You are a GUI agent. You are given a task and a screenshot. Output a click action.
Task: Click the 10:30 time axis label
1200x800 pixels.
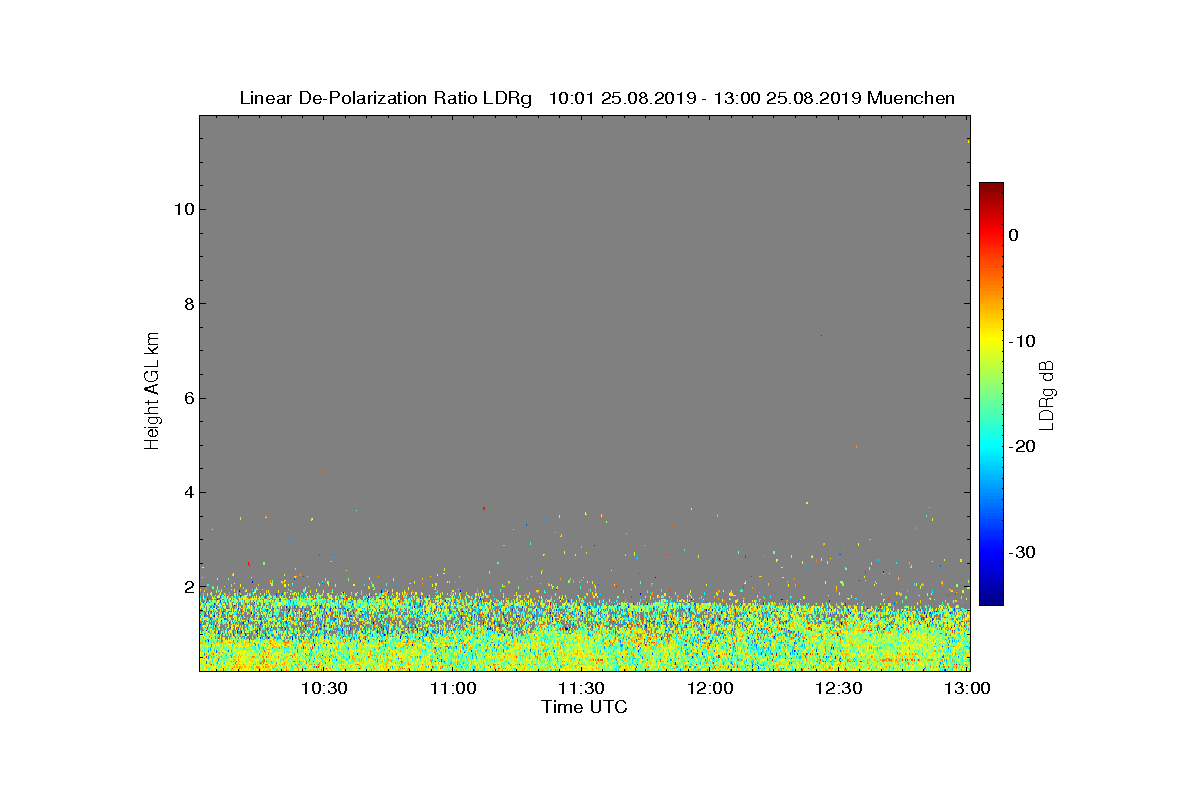pyautogui.click(x=324, y=689)
